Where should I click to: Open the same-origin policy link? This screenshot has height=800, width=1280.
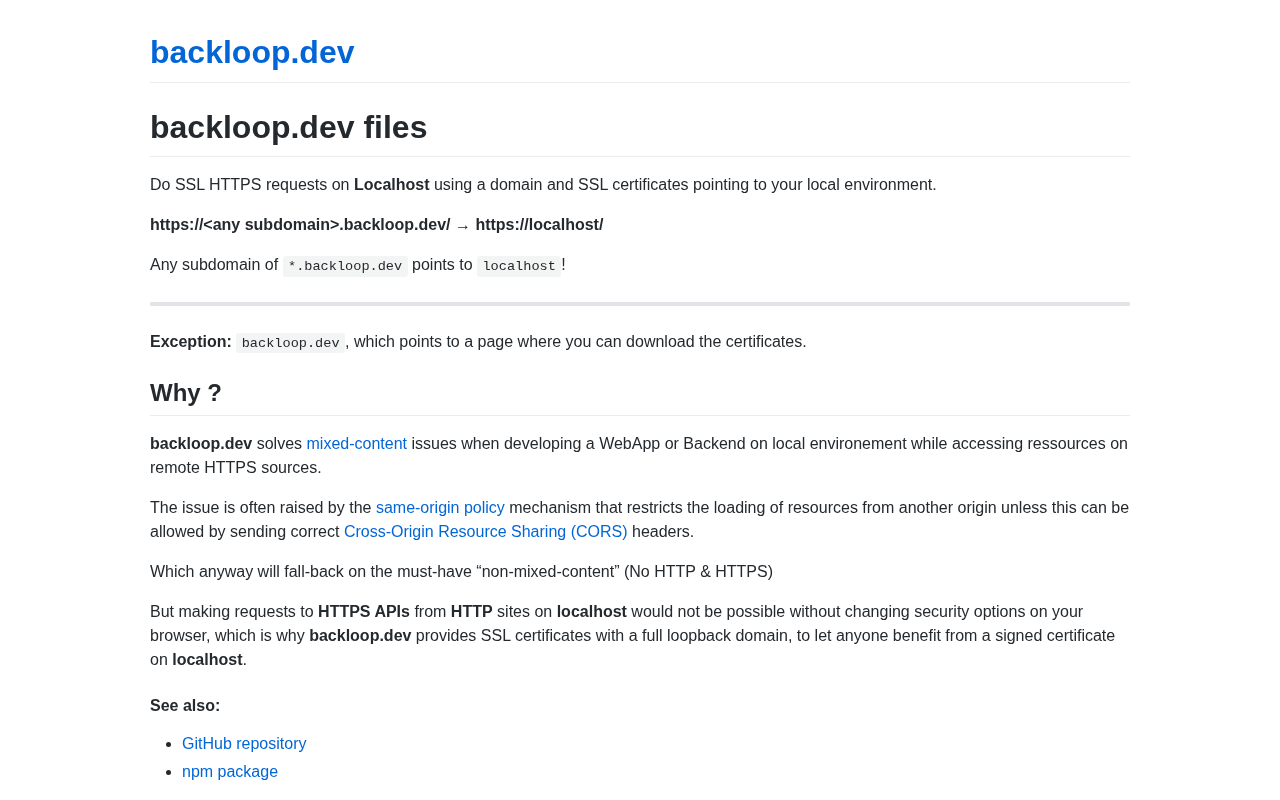click(440, 507)
